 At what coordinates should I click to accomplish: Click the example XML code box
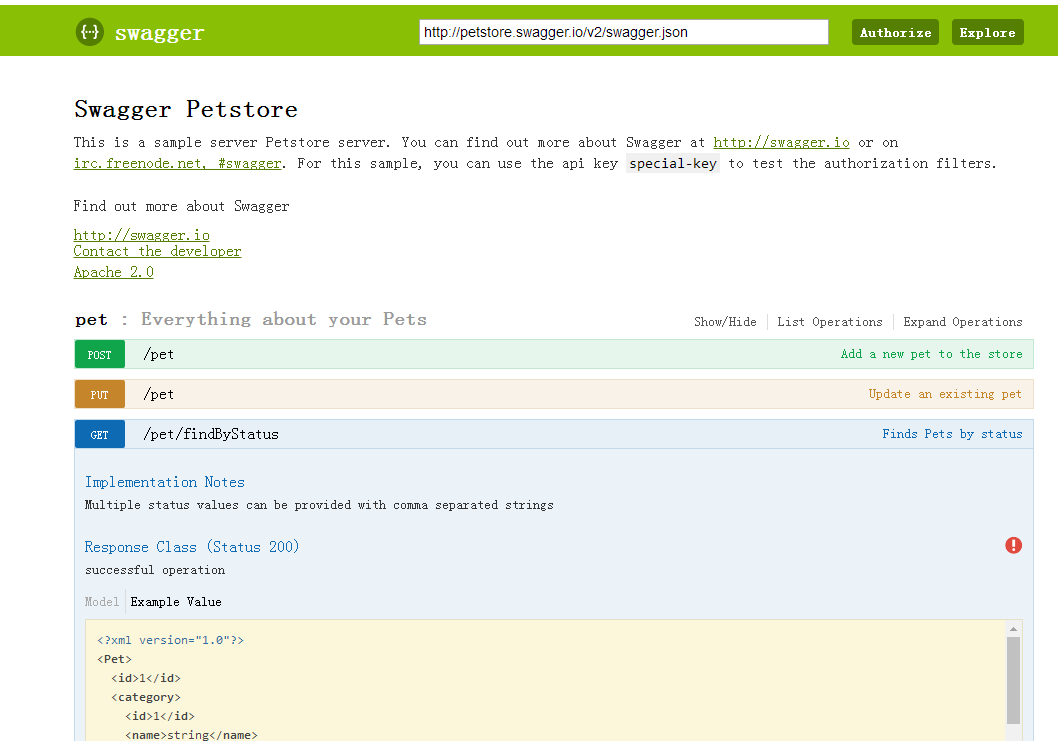pos(545,680)
